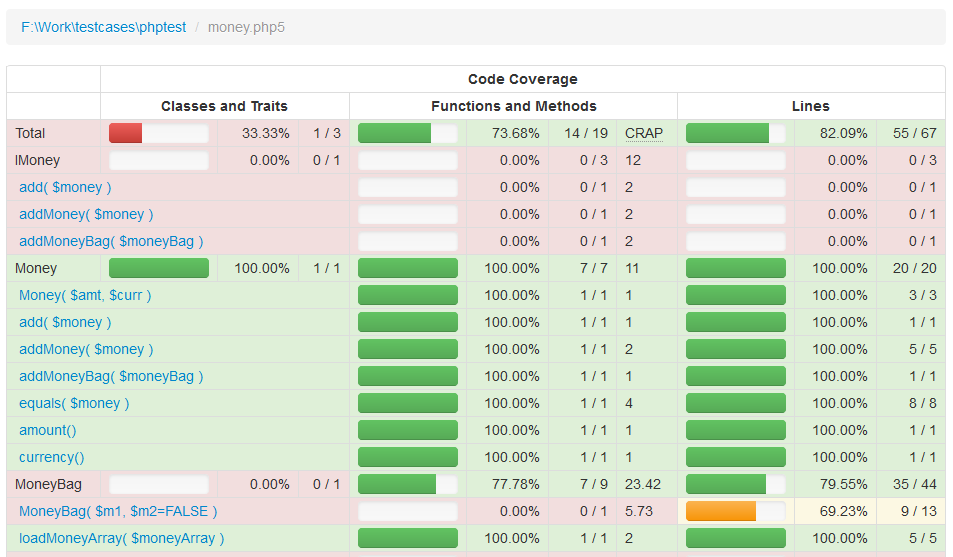This screenshot has height=557, width=953.
Task: Click the MoneyBag class Functions coverage bar
Action: [407, 484]
